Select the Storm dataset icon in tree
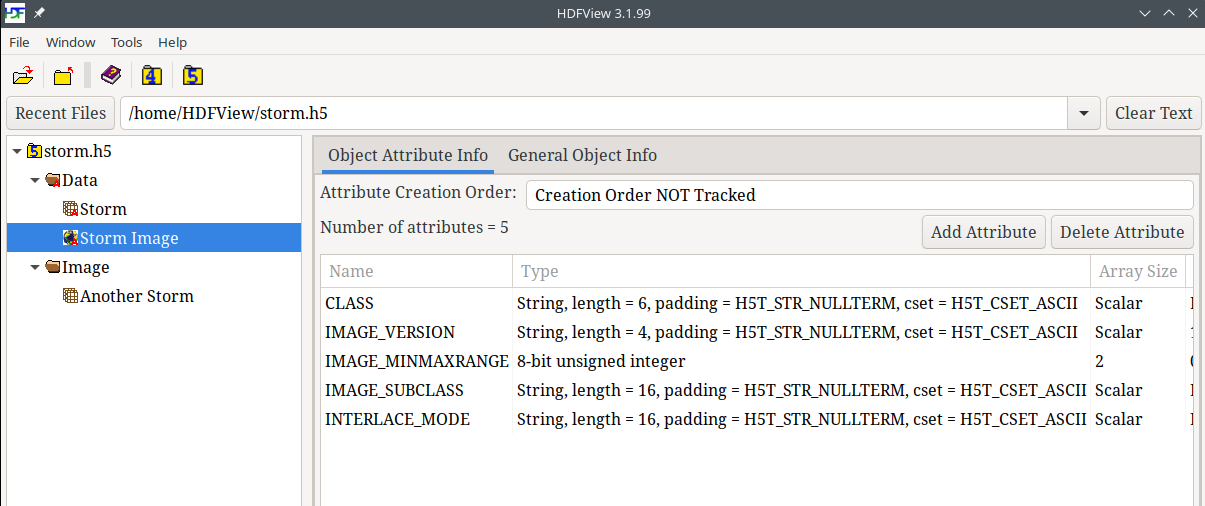Screen dimensions: 1205x506 [x=70, y=209]
